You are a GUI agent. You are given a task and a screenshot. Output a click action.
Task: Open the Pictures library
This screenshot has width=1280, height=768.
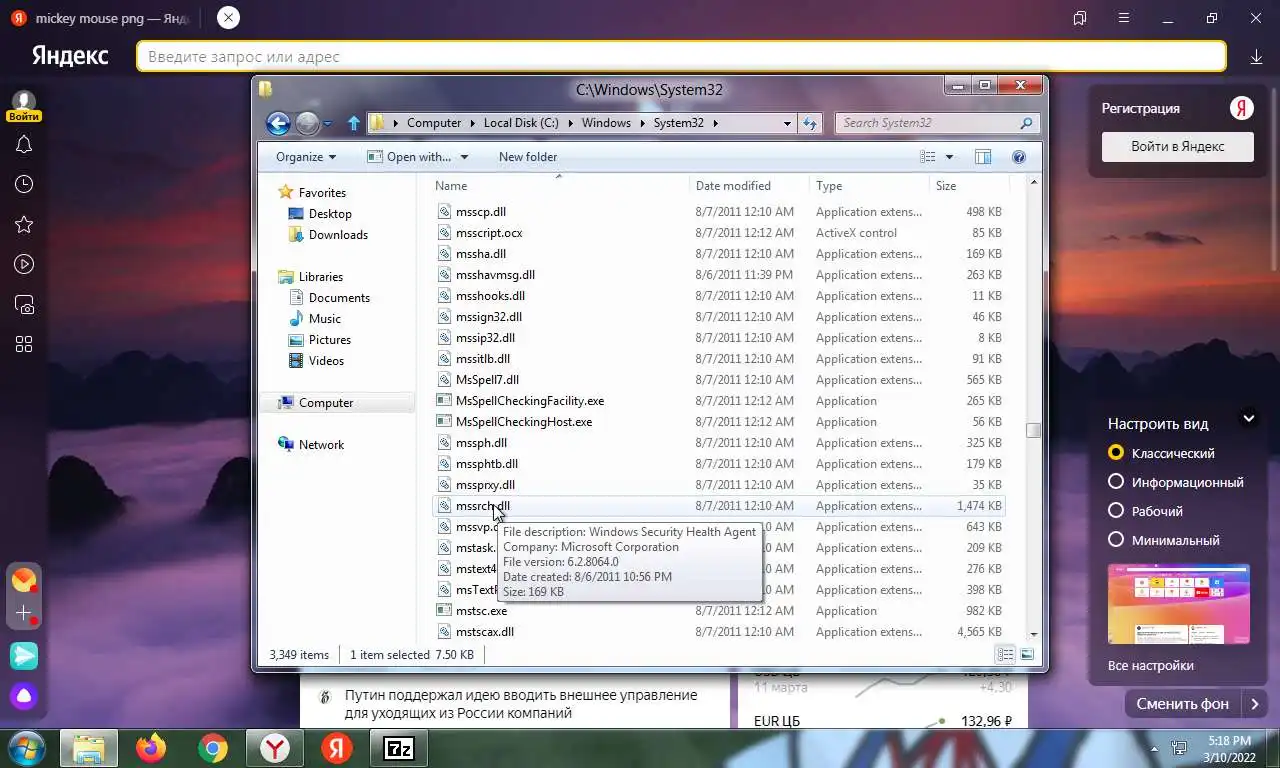click(x=319, y=339)
